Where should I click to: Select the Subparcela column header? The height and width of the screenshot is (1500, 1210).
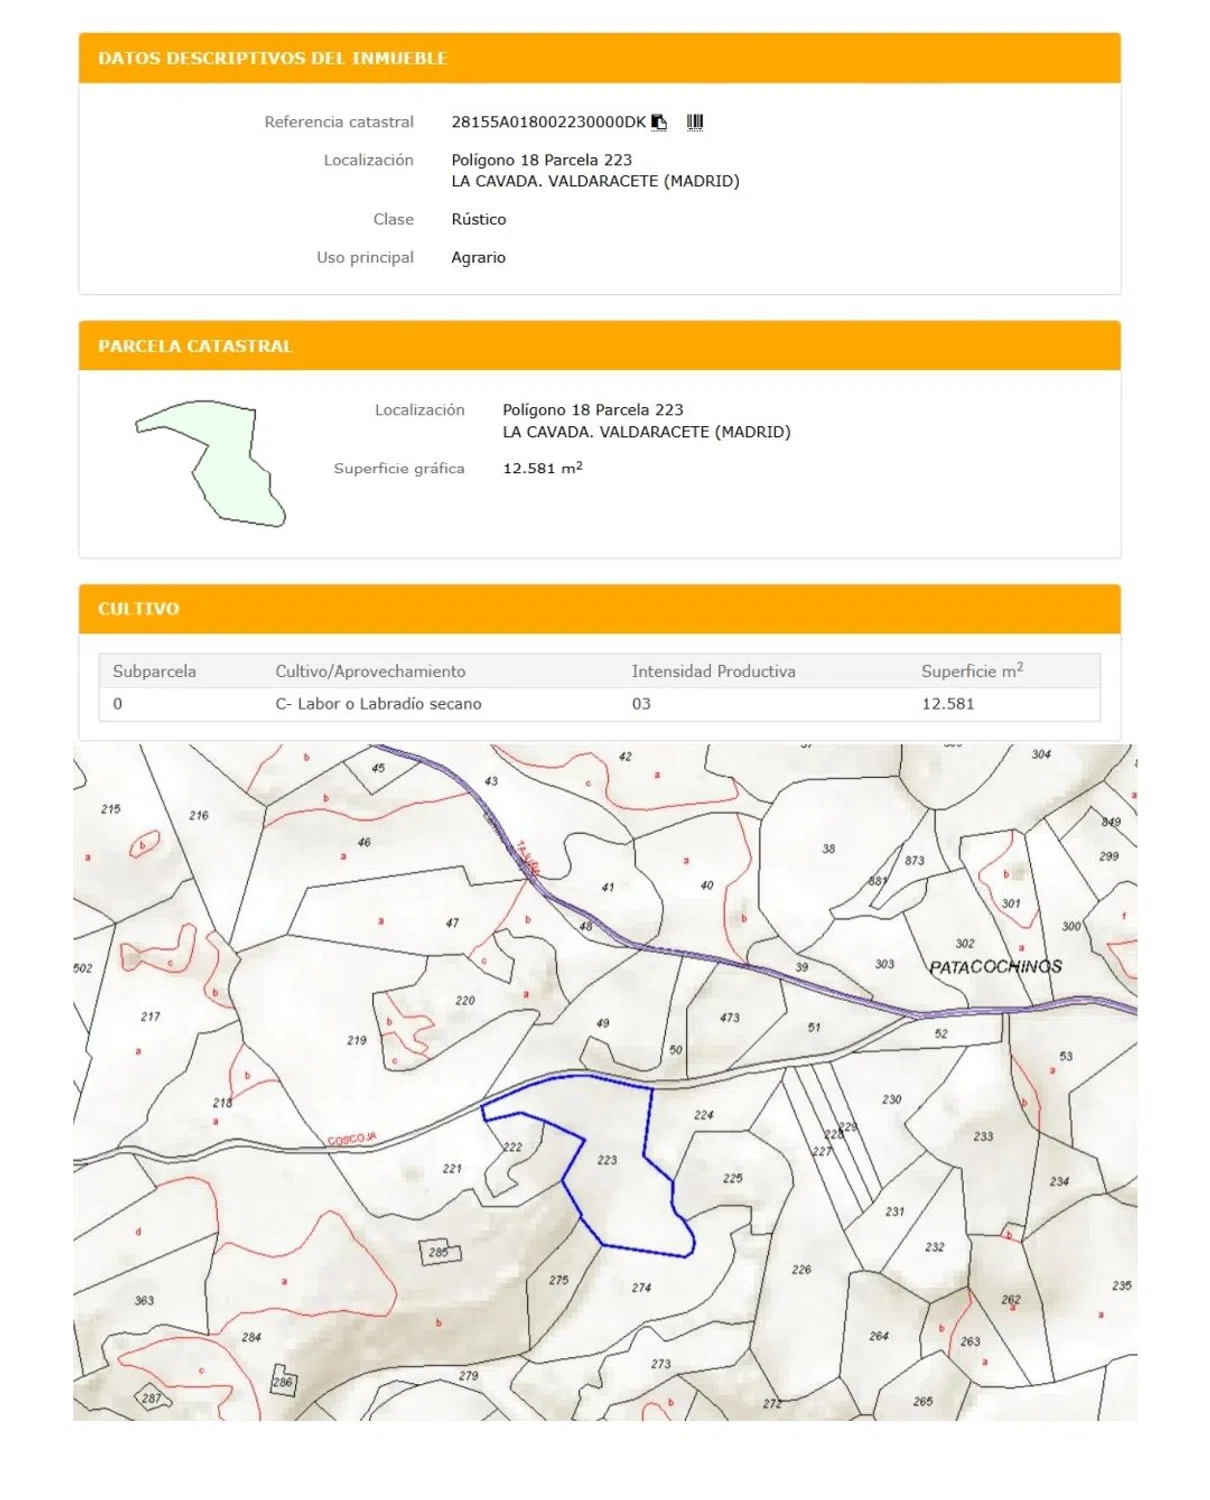(x=154, y=671)
